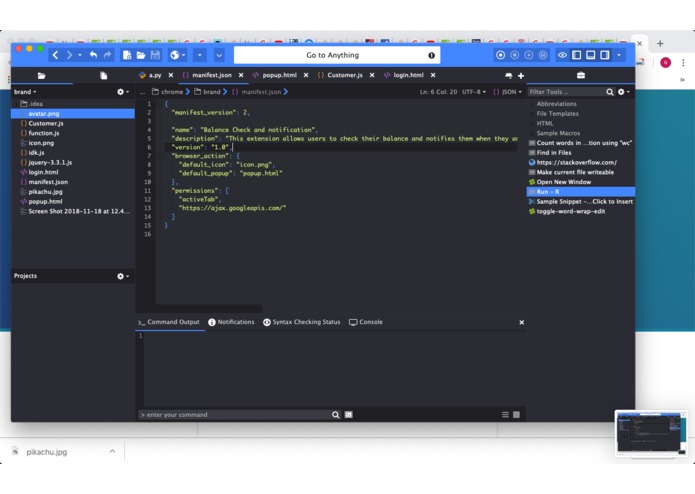Undo the last edit
The height and width of the screenshot is (494, 695).
93,55
